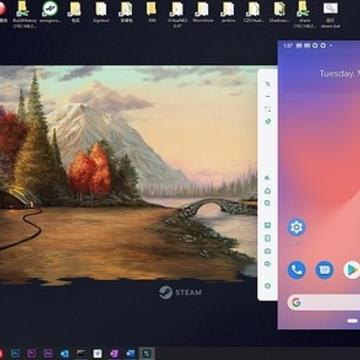
Task: Click the Google search field on home screen
Action: tap(324, 302)
